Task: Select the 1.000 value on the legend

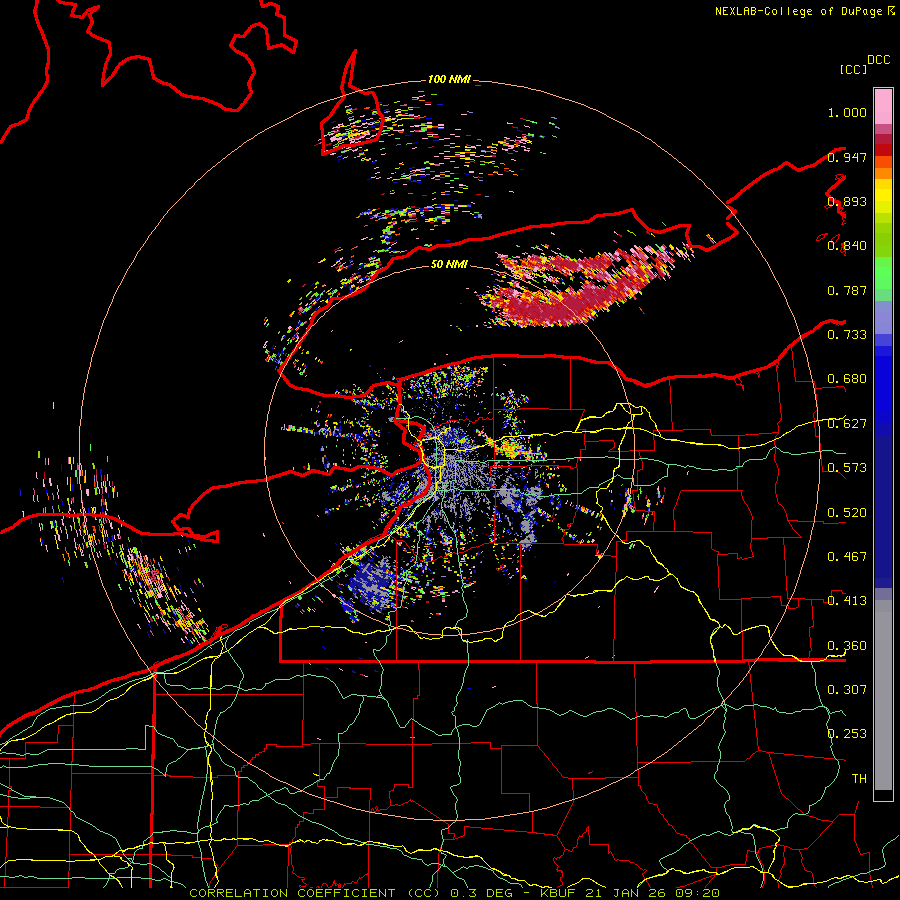Action: (847, 112)
